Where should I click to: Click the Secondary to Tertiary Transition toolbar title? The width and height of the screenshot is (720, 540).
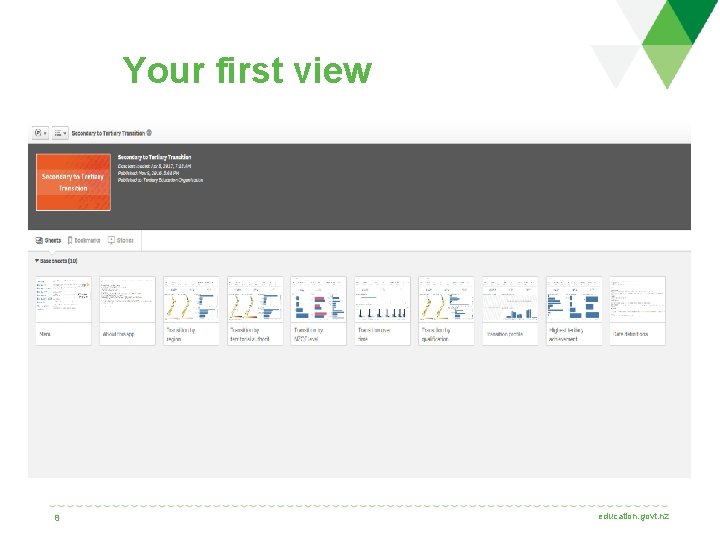pyautogui.click(x=108, y=133)
